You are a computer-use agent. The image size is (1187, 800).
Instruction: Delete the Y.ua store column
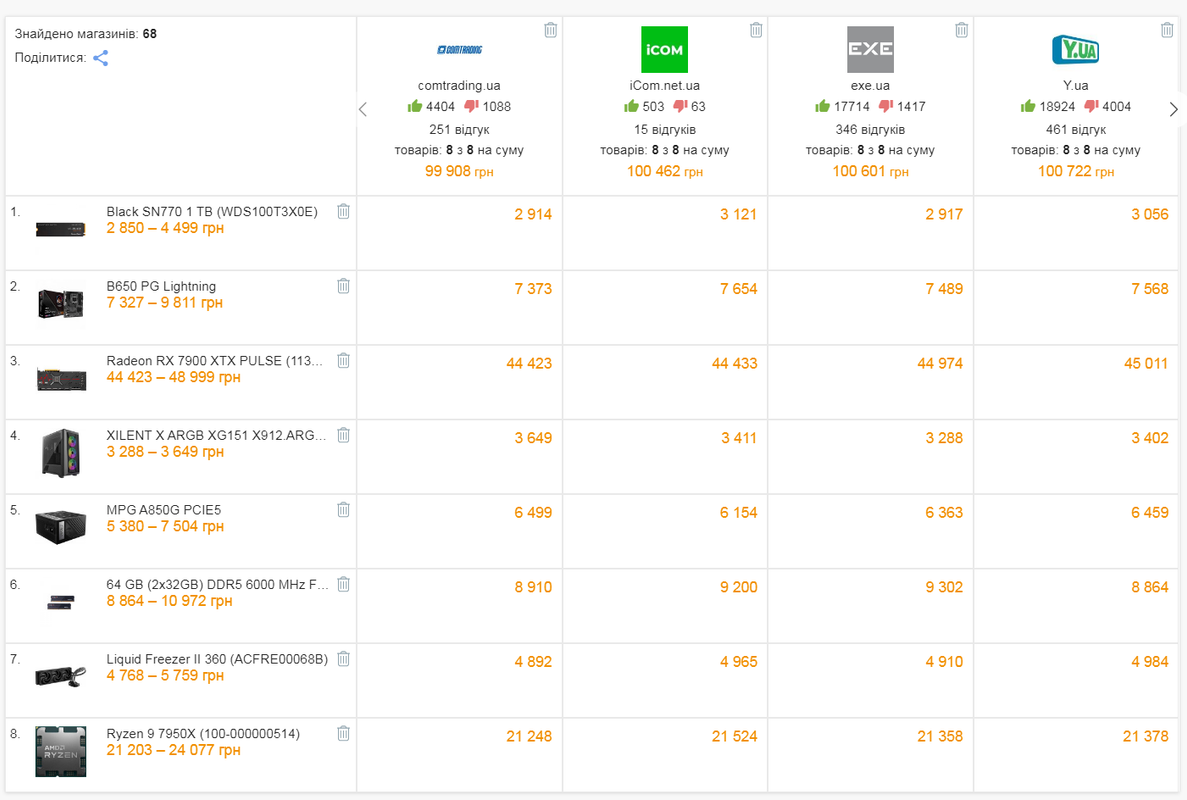(1167, 30)
